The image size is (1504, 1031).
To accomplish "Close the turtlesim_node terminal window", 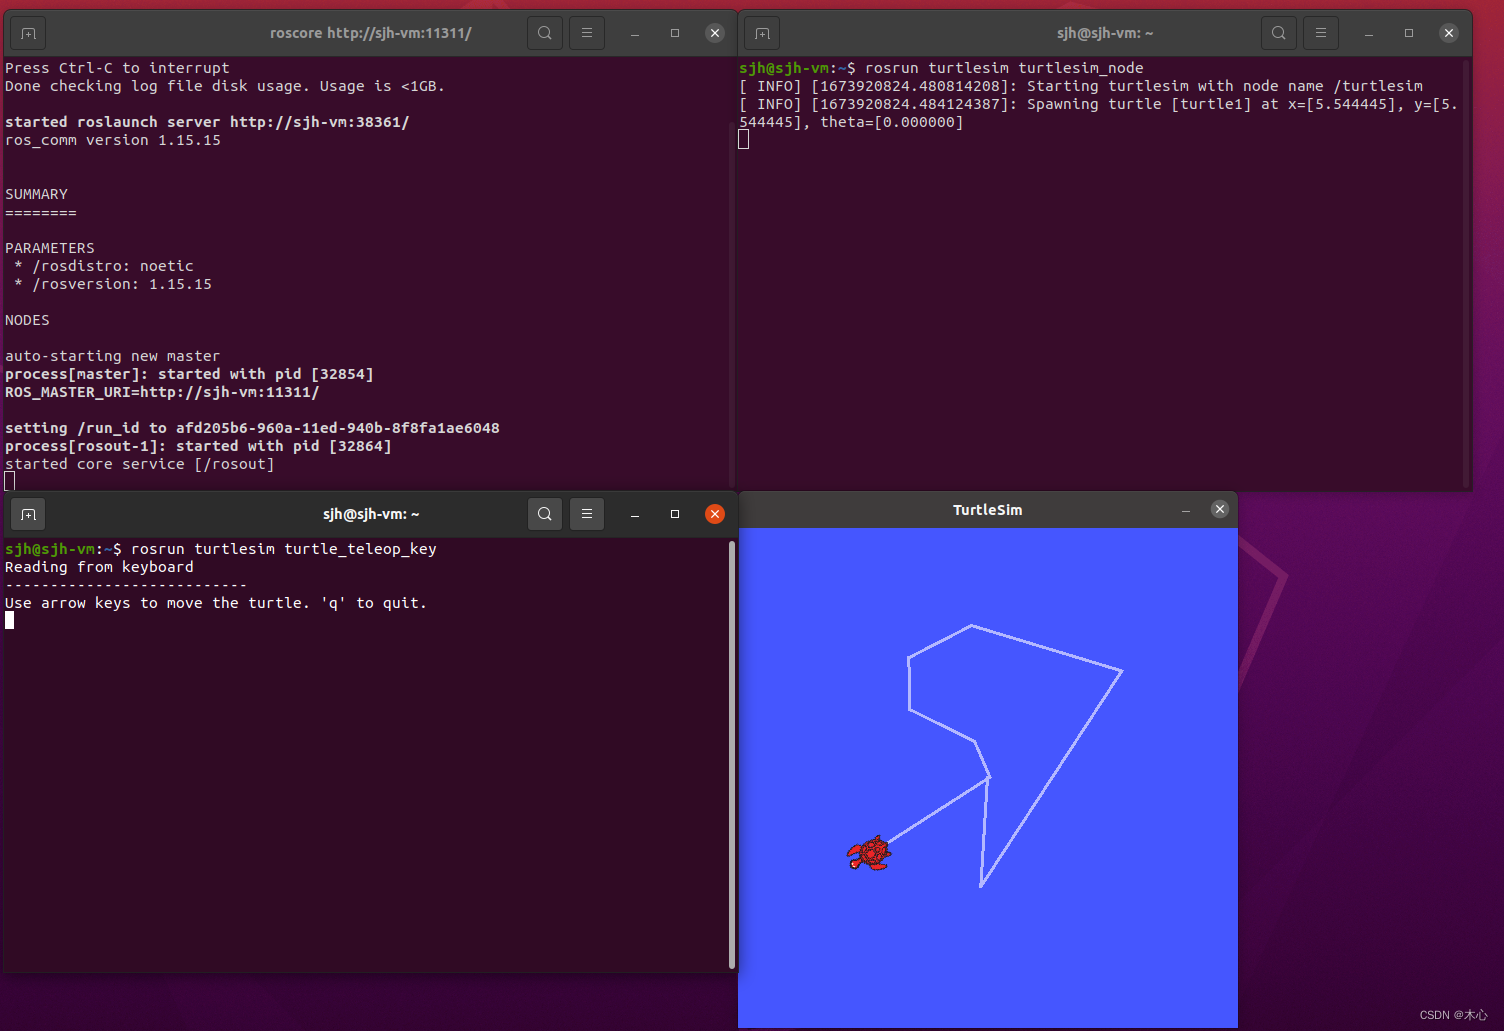I will 1449,33.
